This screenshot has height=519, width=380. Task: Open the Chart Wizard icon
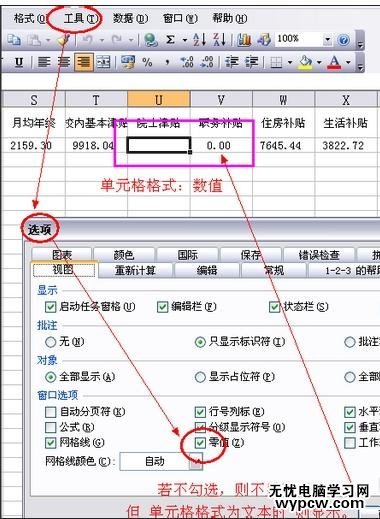244,40
